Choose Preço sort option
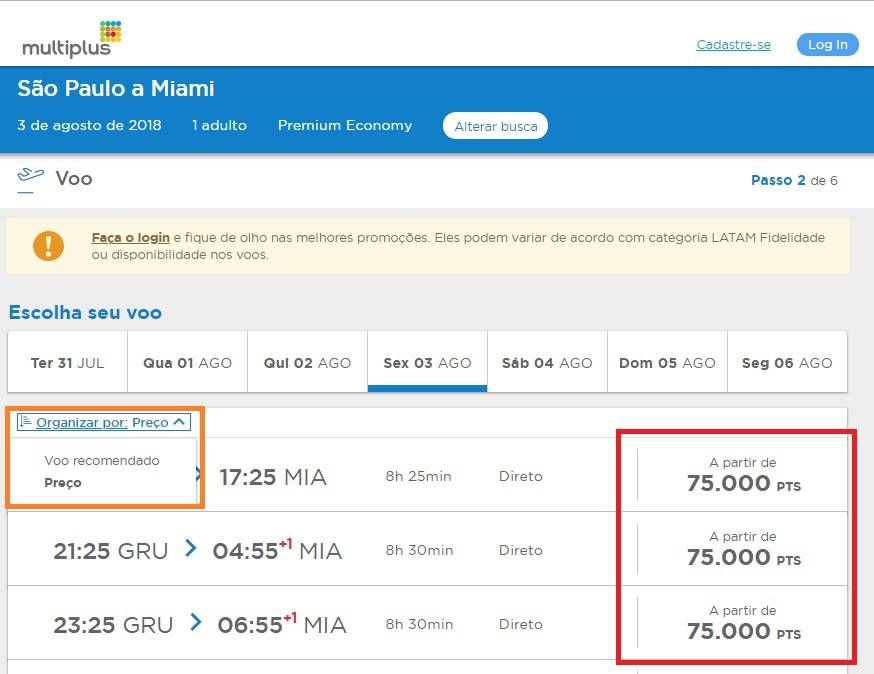Viewport: 874px width, 674px height. pos(62,483)
